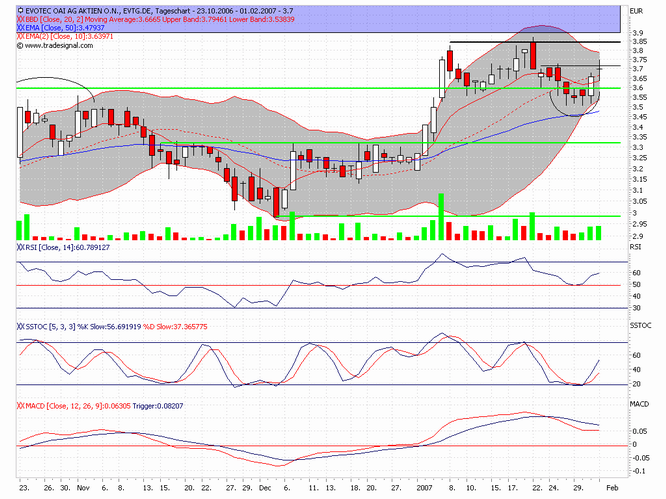Click the SSTOC label on right axis
Screen dimensions: 666x499
click(x=641, y=325)
